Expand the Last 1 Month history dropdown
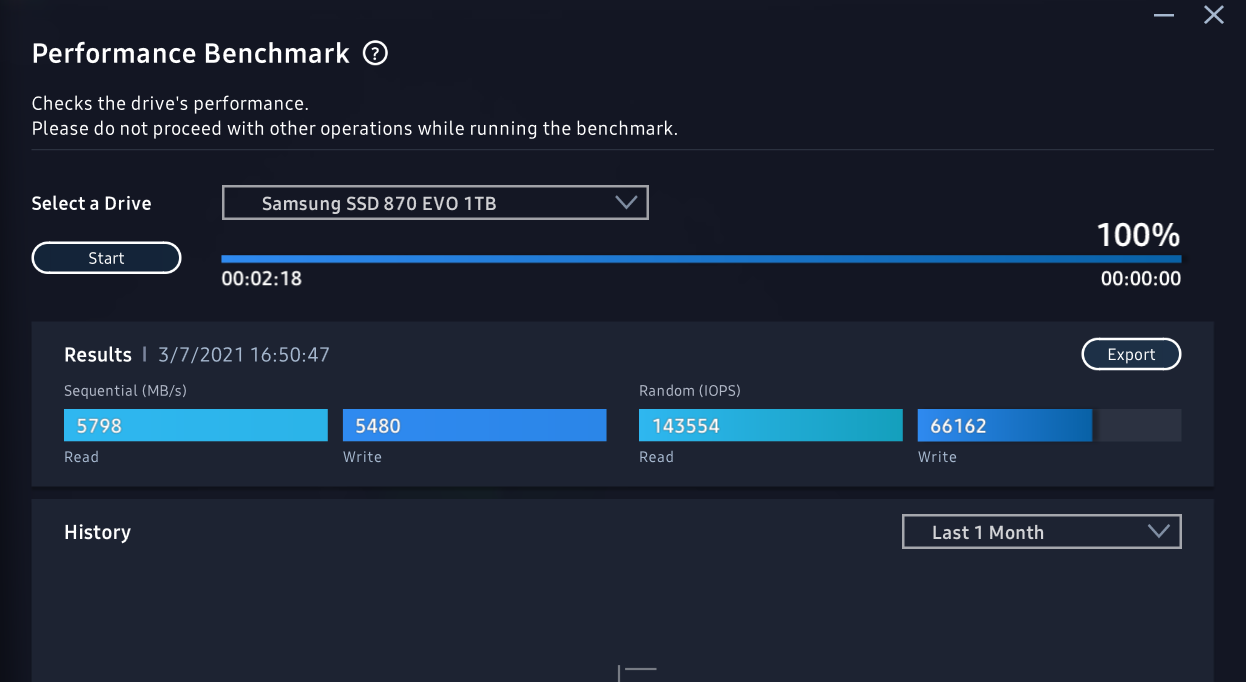1246x682 pixels. [x=1041, y=532]
